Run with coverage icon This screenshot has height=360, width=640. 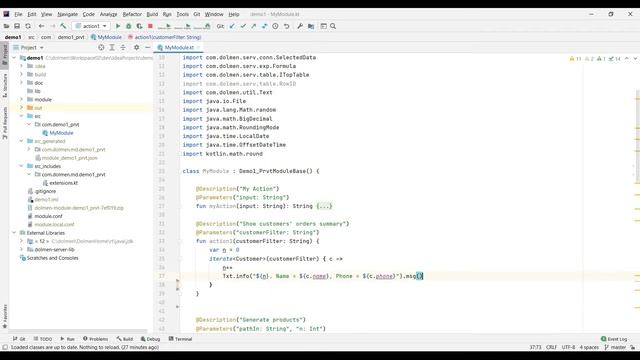tap(140, 26)
